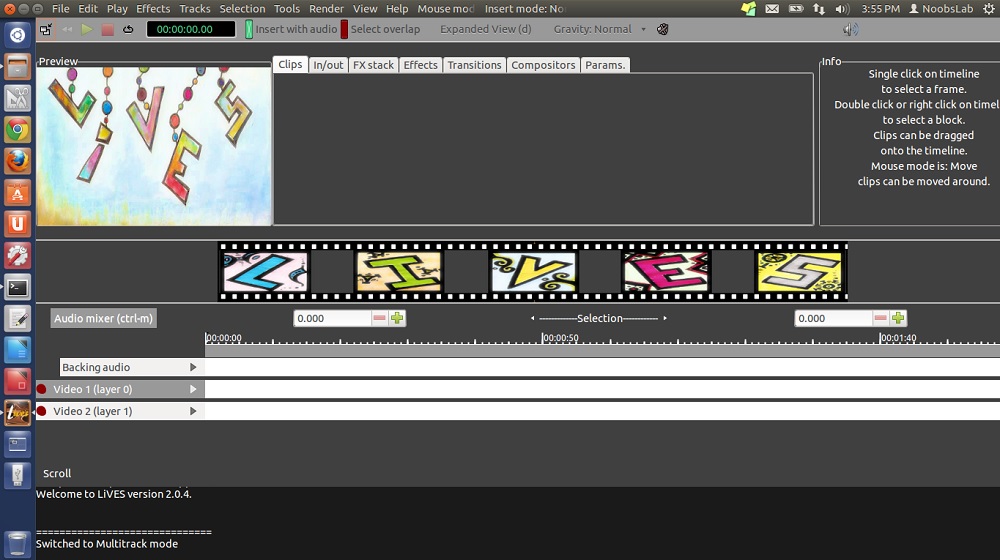Image resolution: width=1000 pixels, height=560 pixels.
Task: Toggle Insert with audio
Action: (x=291, y=29)
